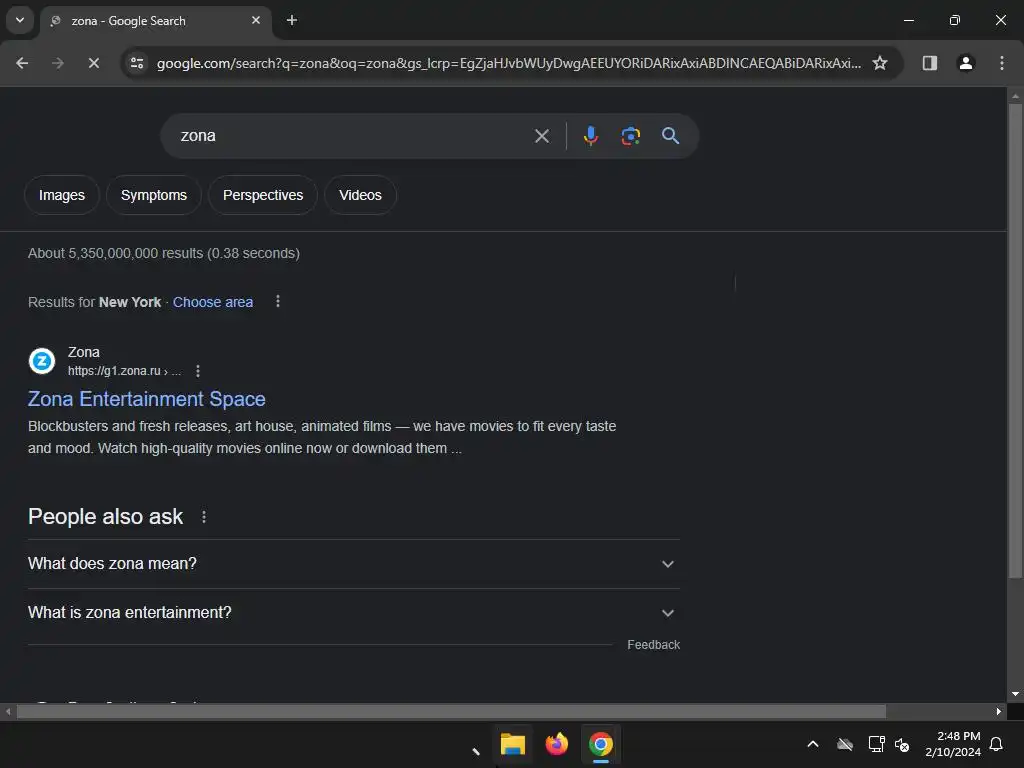This screenshot has height=768, width=1024.
Task: Open Chrome three-dot menu
Action: 1002,63
